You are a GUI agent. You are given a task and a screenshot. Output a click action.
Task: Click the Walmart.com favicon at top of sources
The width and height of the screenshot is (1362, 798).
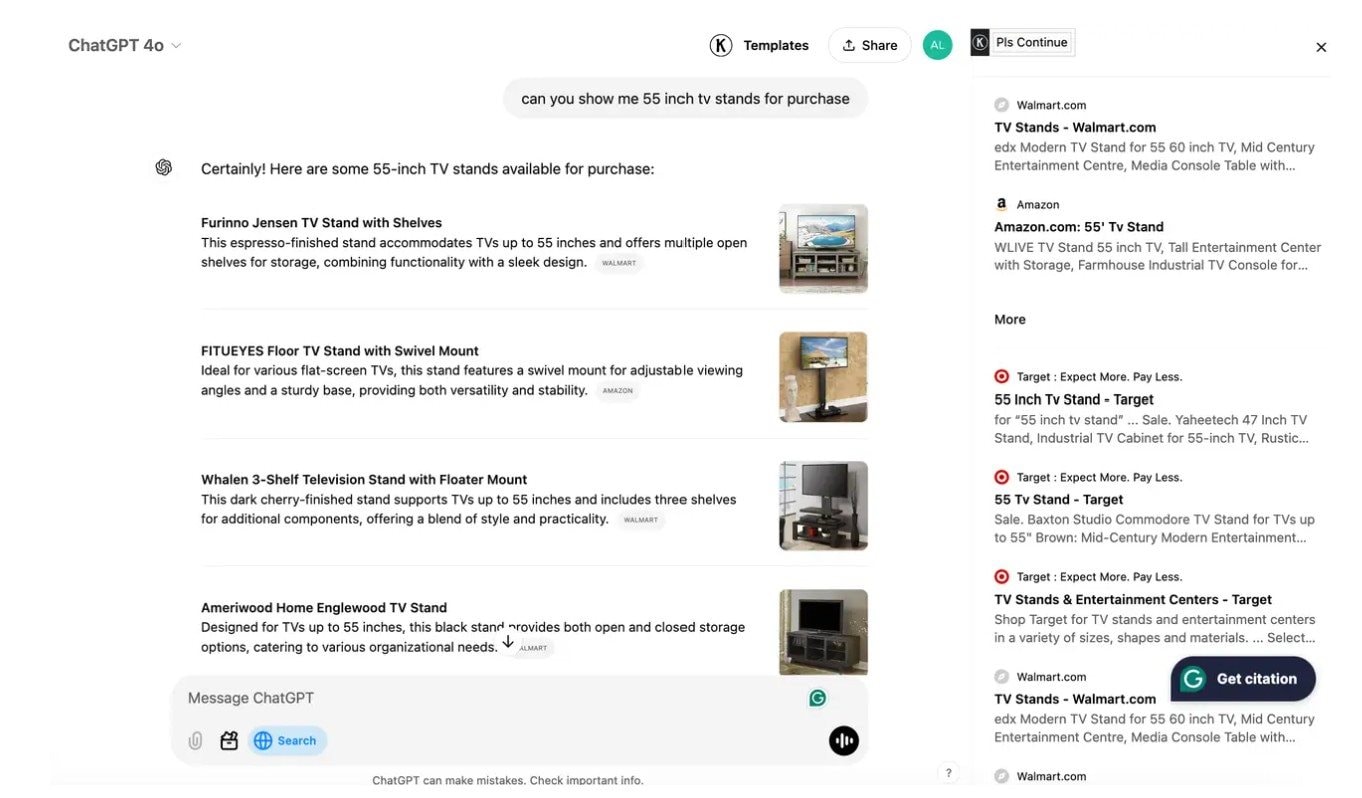point(1001,105)
